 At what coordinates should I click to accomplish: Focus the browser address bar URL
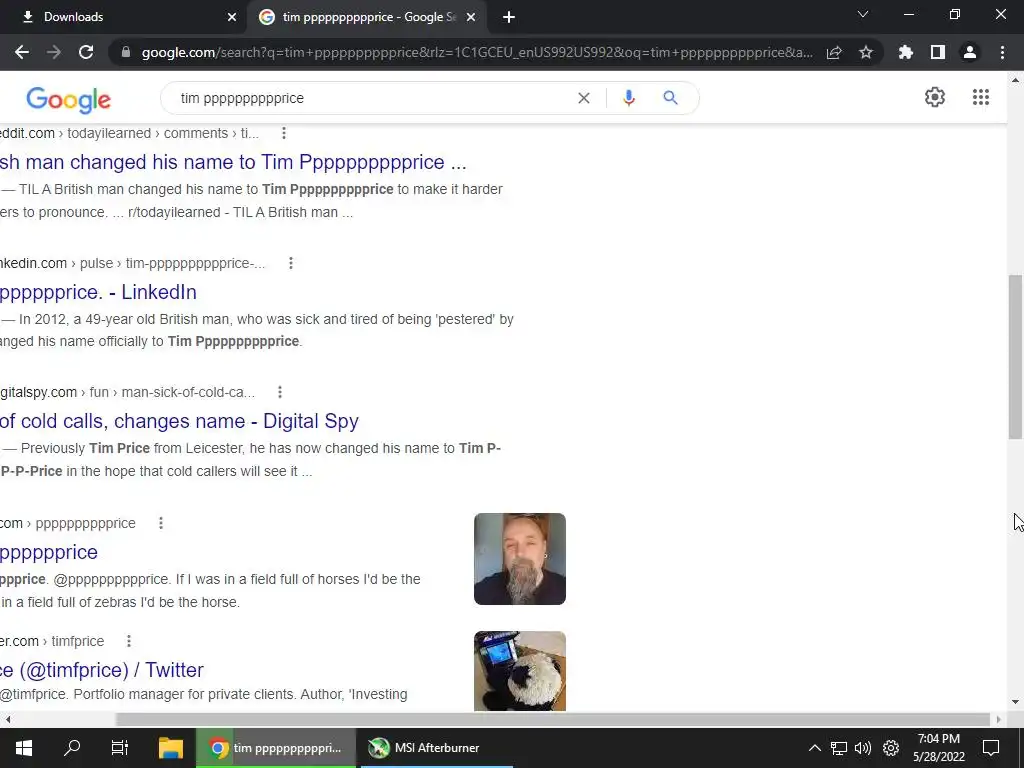pos(477,52)
